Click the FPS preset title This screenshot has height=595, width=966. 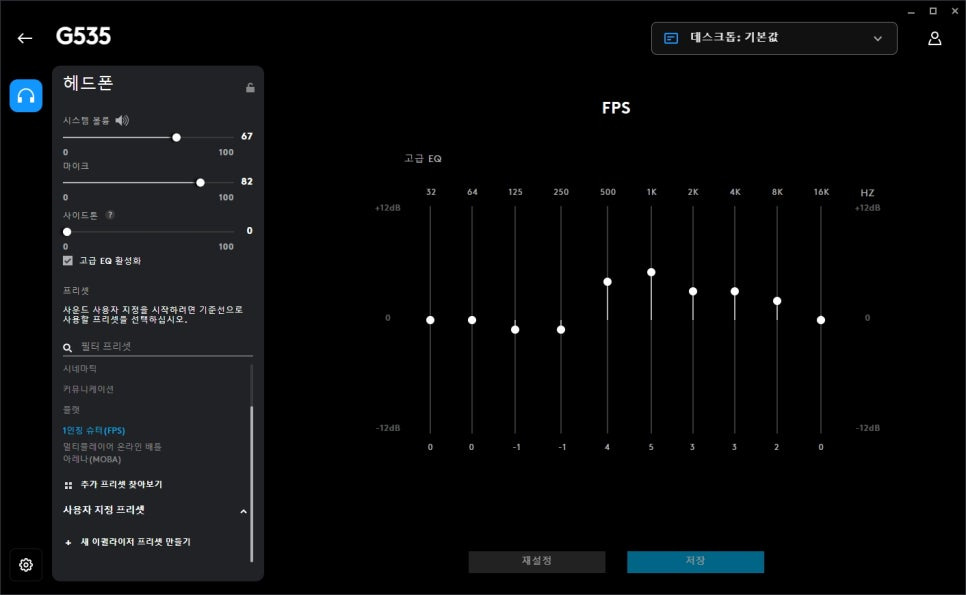[x=616, y=108]
